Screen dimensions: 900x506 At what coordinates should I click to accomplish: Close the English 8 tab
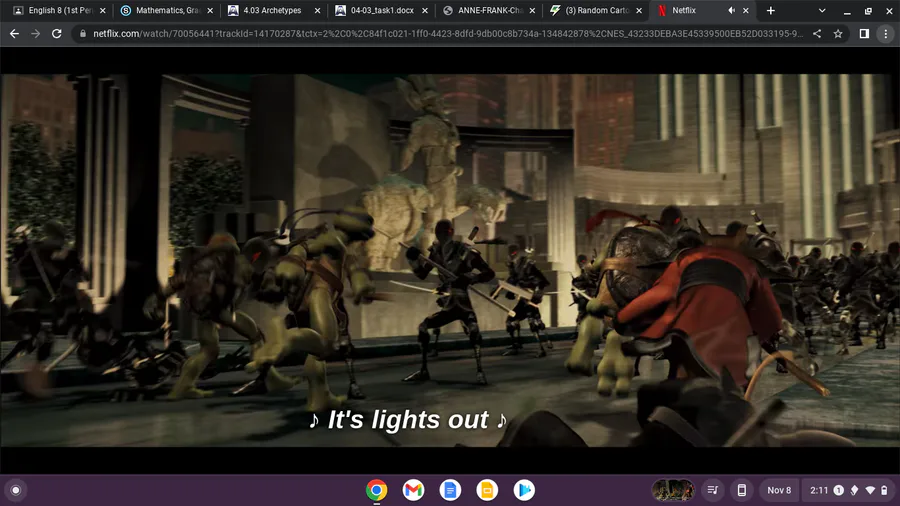click(x=103, y=10)
